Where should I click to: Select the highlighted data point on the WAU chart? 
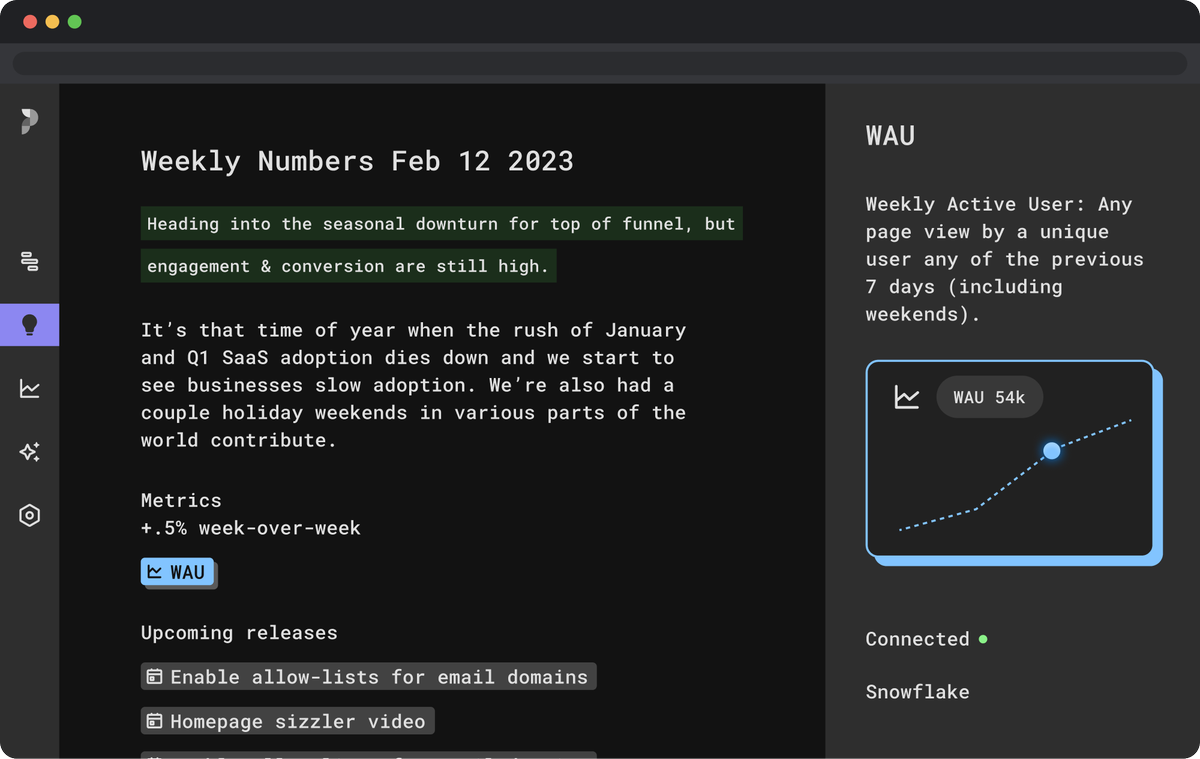tap(1051, 451)
